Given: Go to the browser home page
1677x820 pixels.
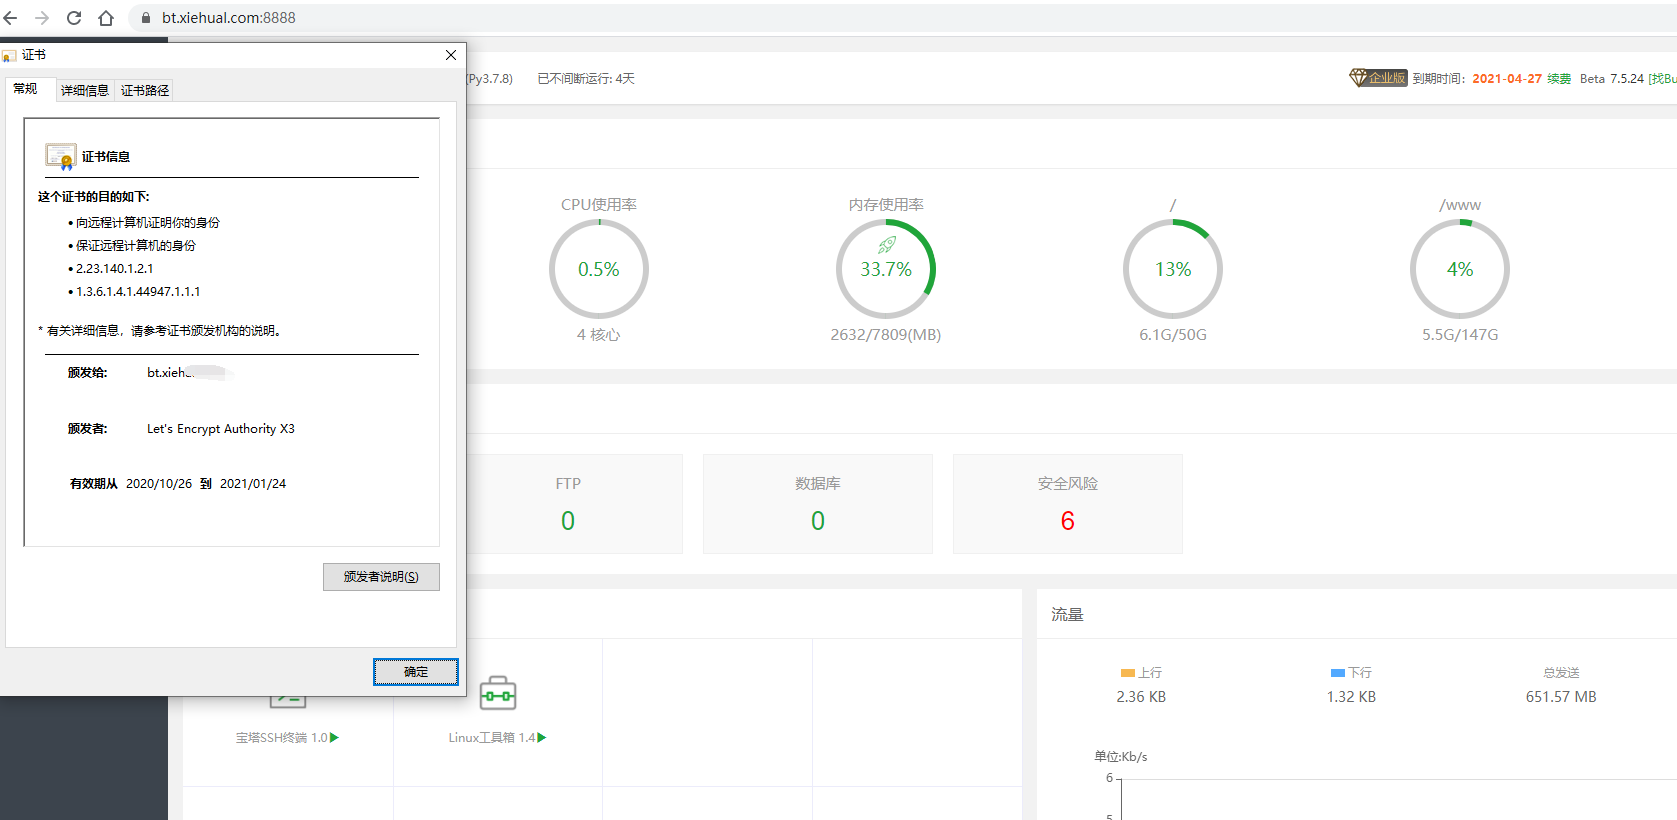Looking at the screenshot, I should tap(106, 18).
